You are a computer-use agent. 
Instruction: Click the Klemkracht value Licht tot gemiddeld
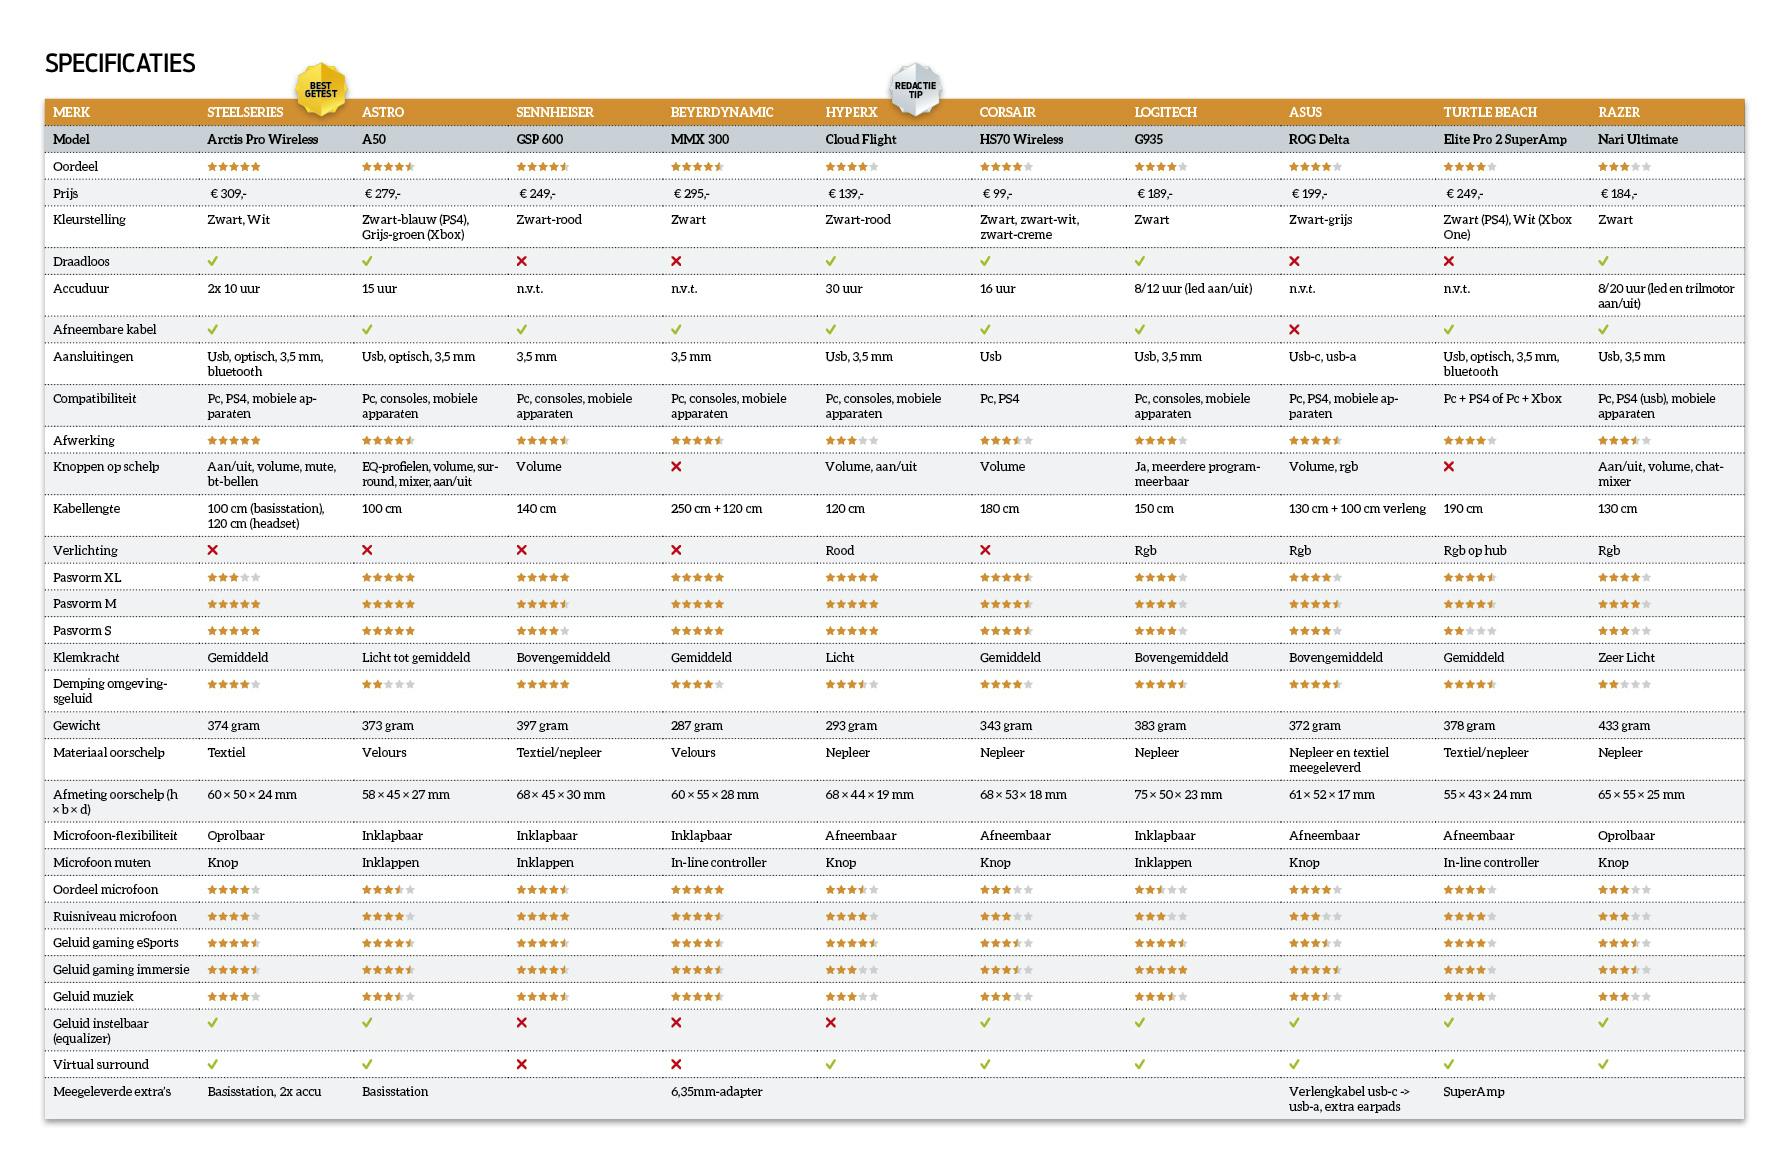pos(416,657)
